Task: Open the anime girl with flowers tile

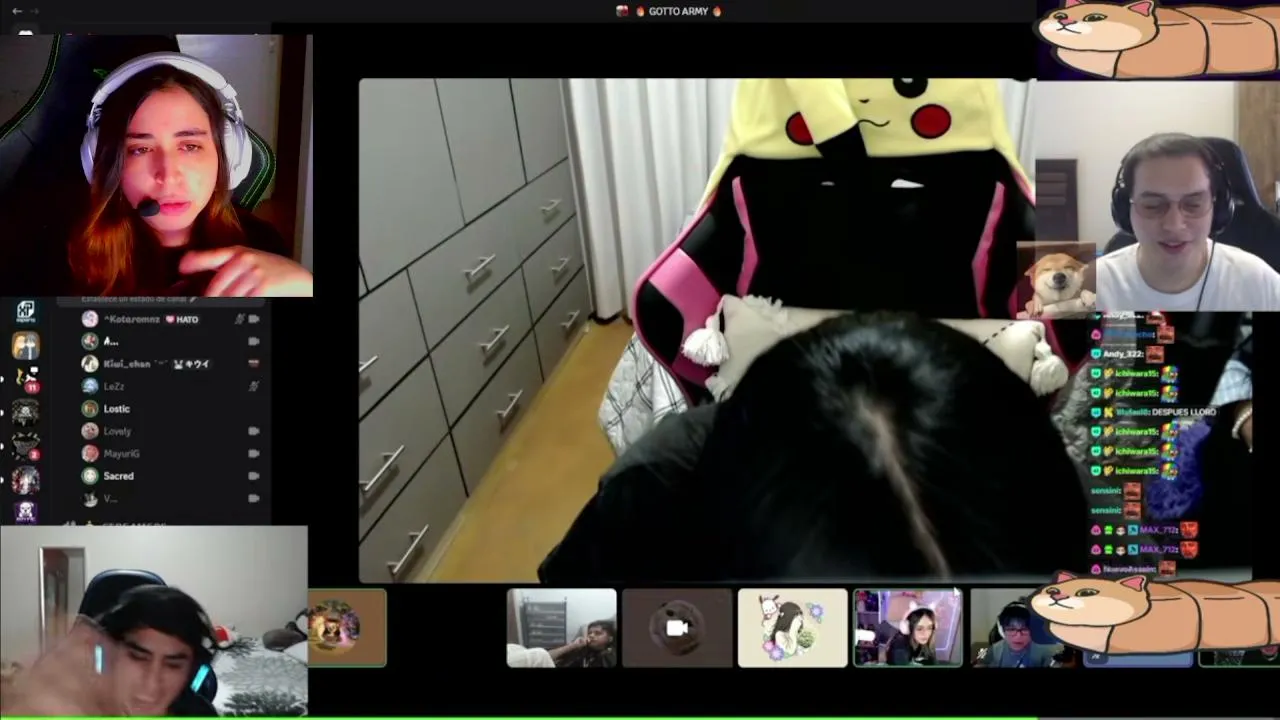Action: pyautogui.click(x=792, y=628)
